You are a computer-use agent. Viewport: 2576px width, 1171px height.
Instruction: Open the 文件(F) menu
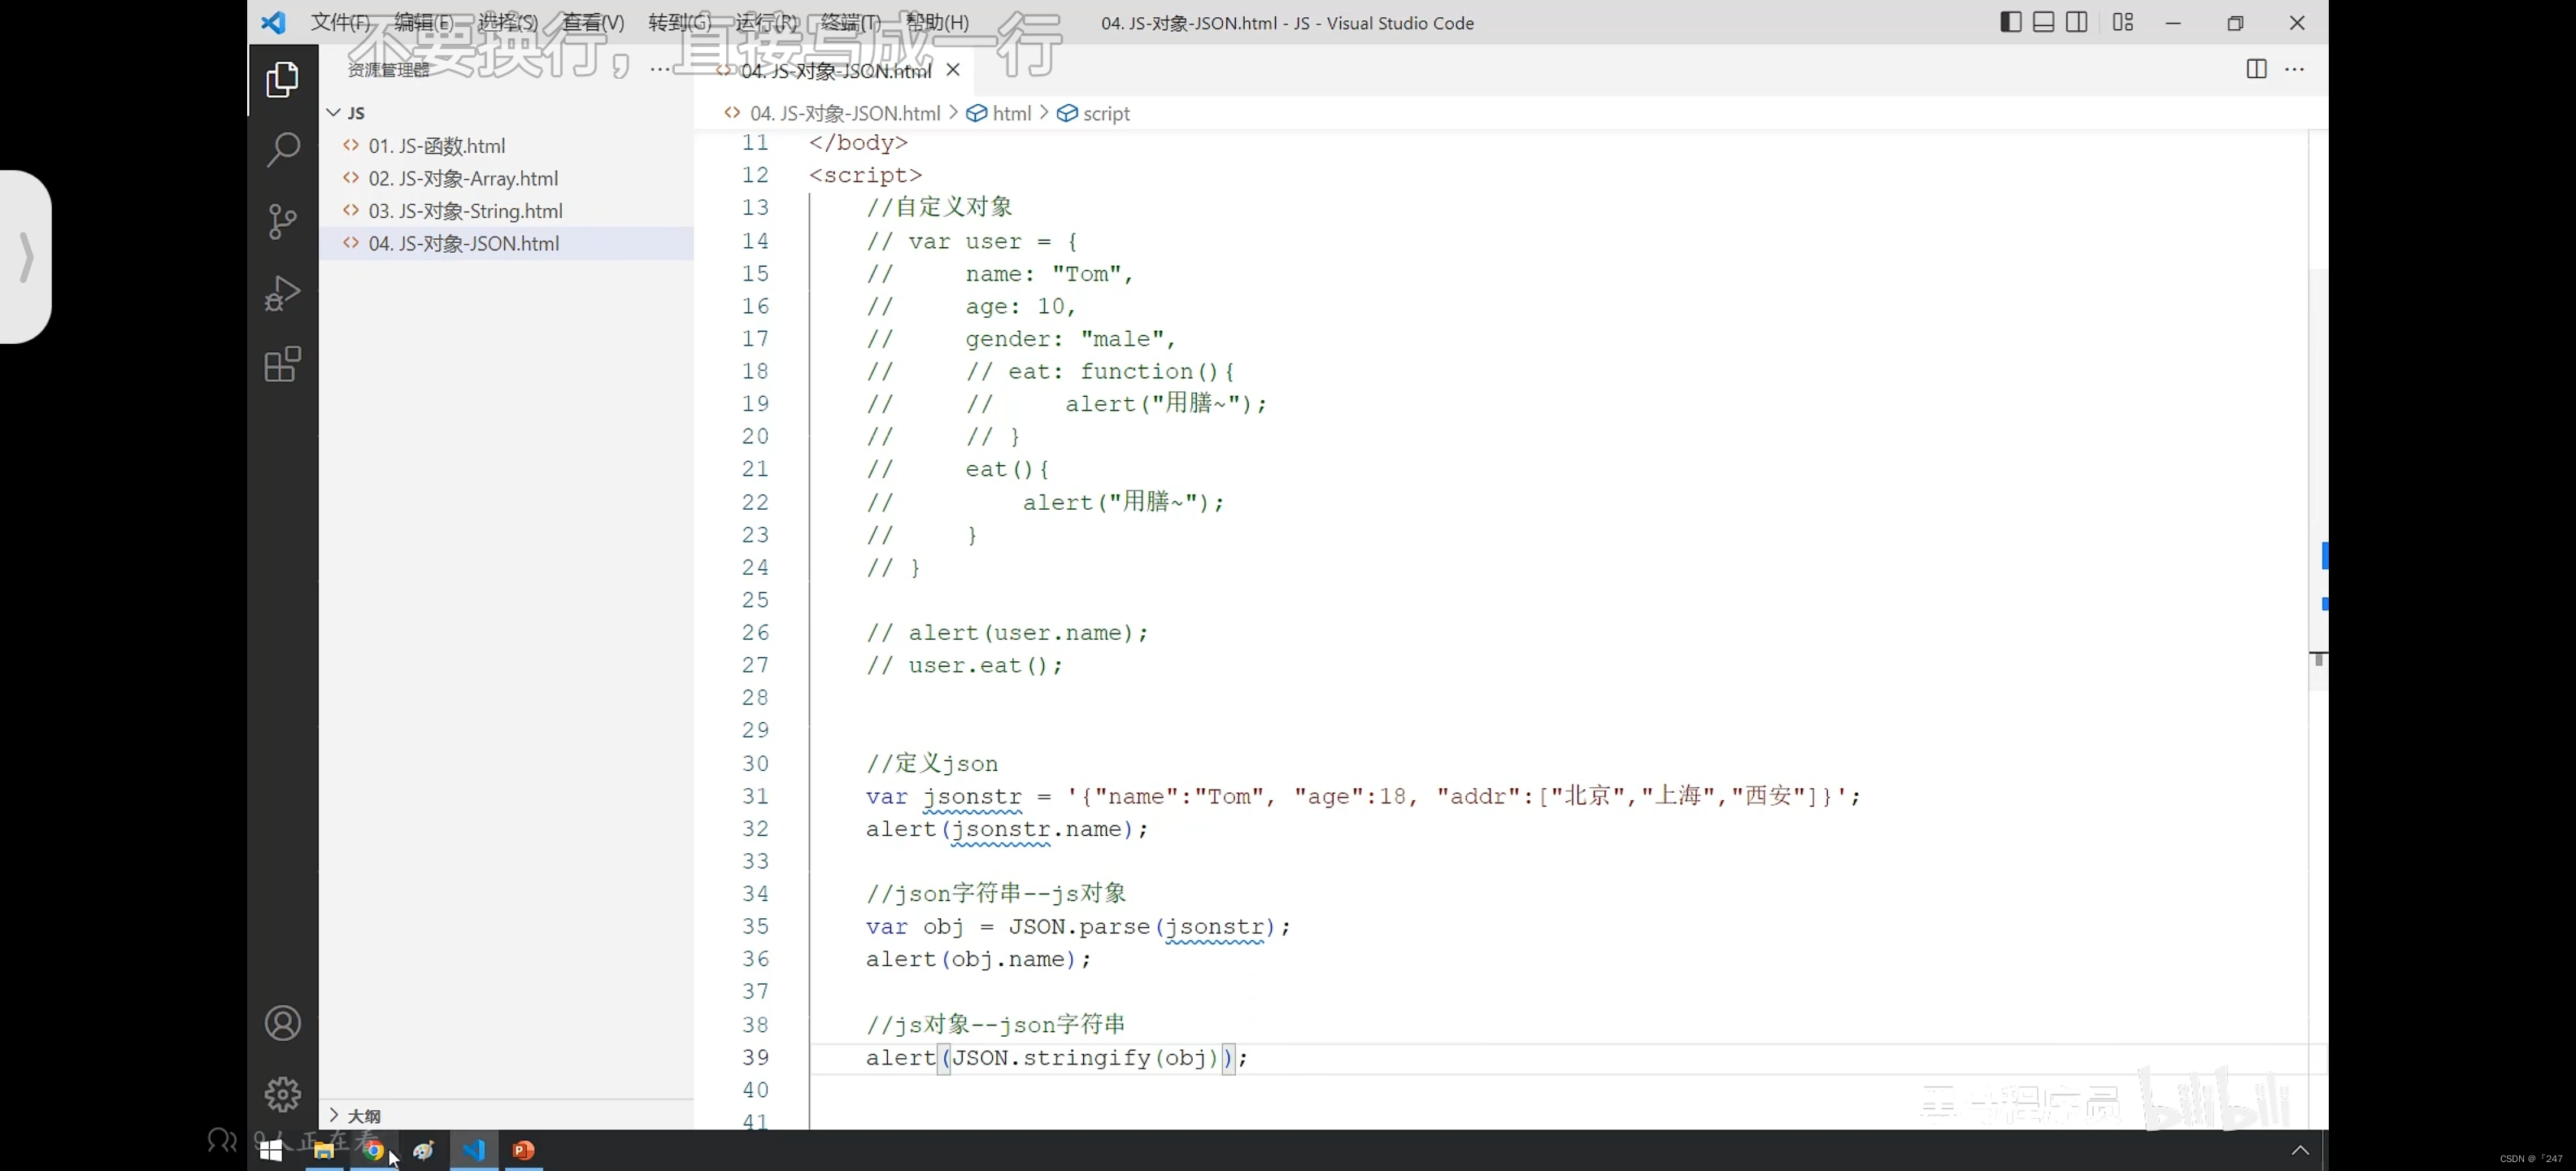click(340, 22)
